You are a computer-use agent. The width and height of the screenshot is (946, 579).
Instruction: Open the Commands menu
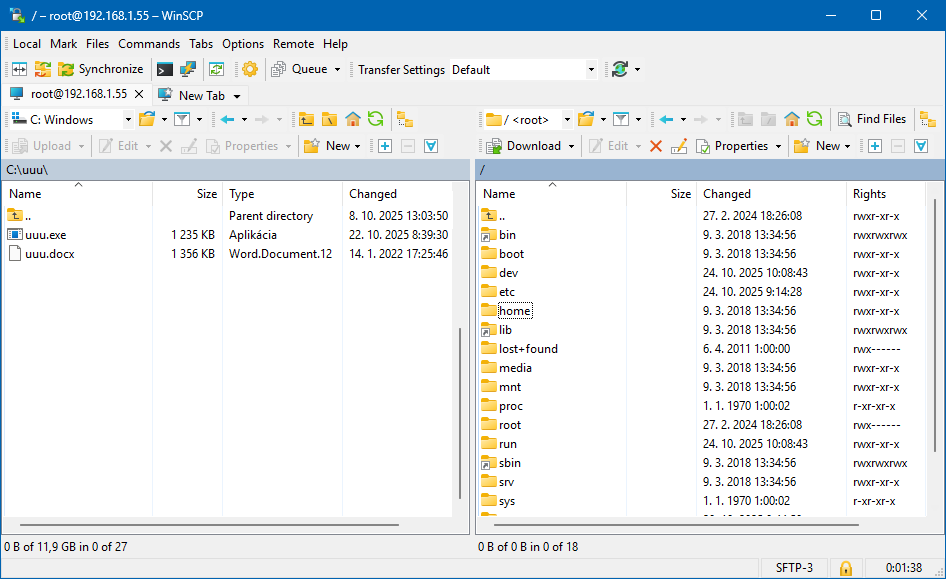pos(149,44)
